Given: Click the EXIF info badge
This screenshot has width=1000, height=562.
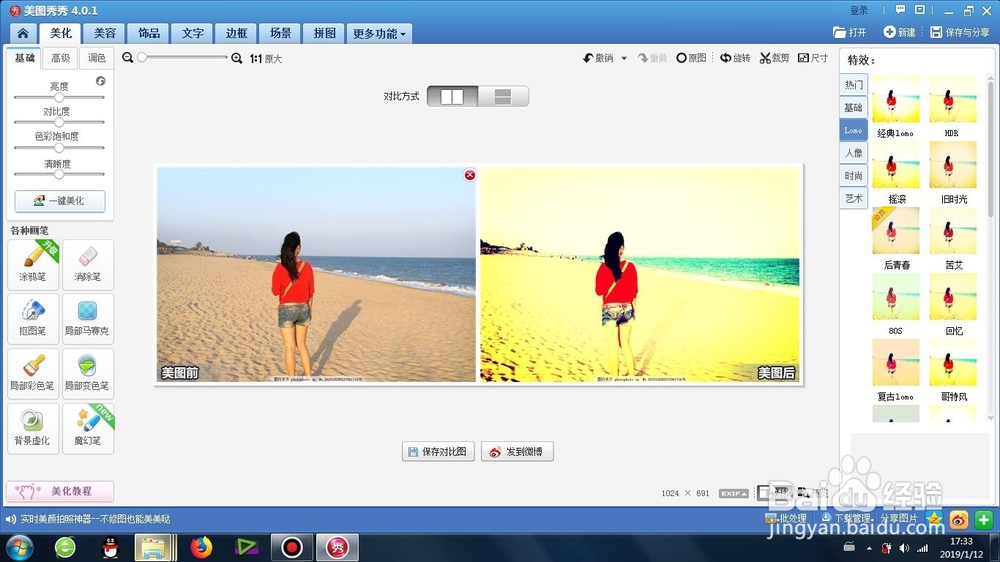Looking at the screenshot, I should [x=733, y=493].
